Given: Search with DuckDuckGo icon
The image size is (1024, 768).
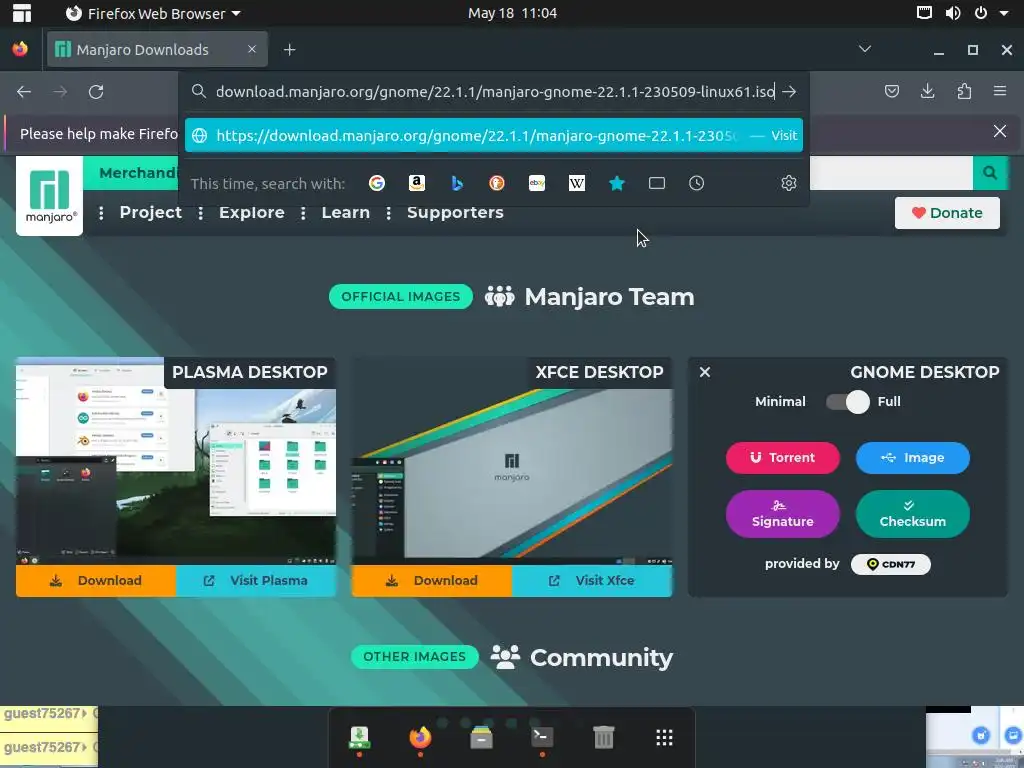Looking at the screenshot, I should pos(497,184).
